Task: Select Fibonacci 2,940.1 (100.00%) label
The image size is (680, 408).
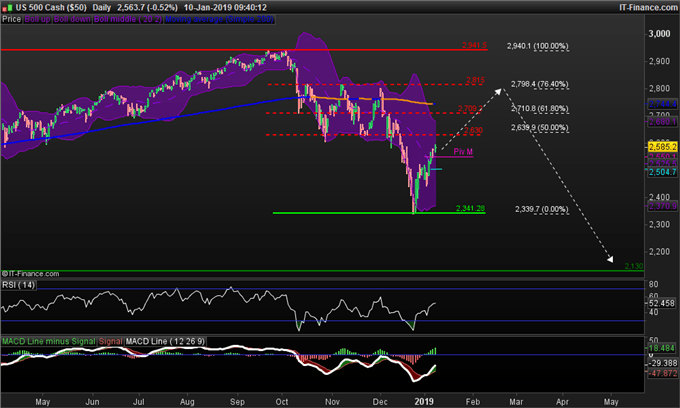Action: (538, 46)
